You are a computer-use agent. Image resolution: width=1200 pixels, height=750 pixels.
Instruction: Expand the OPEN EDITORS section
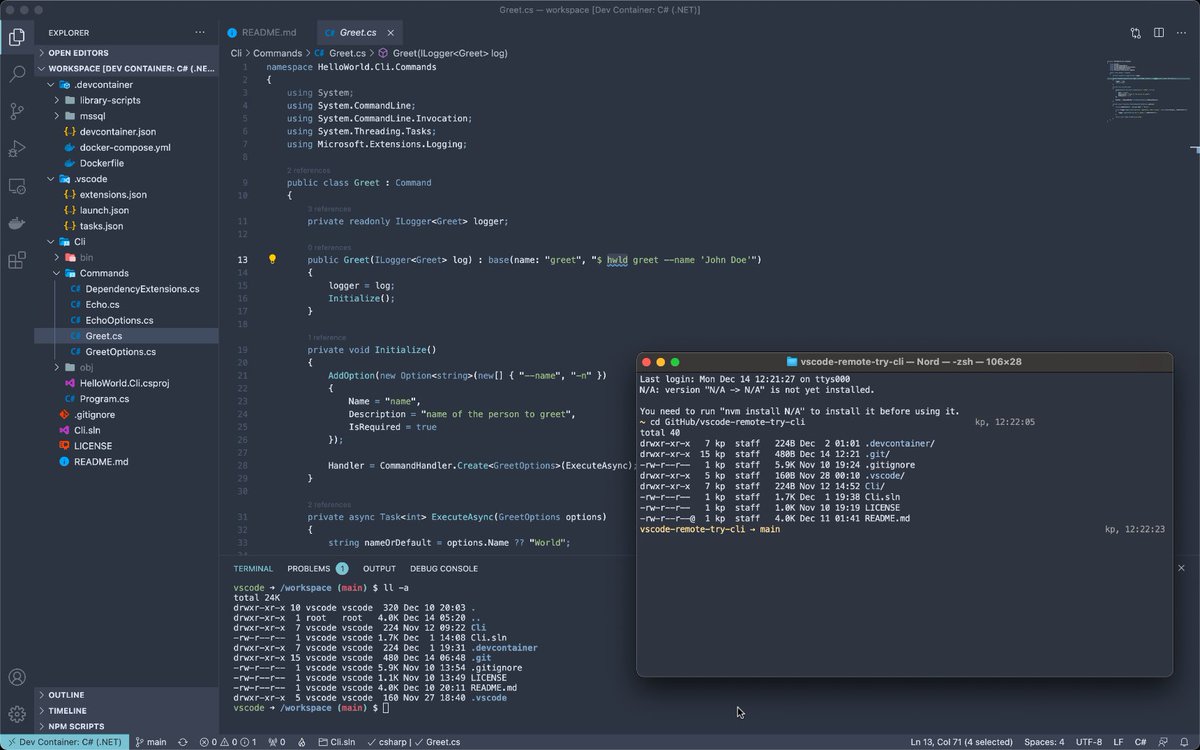tap(126, 53)
